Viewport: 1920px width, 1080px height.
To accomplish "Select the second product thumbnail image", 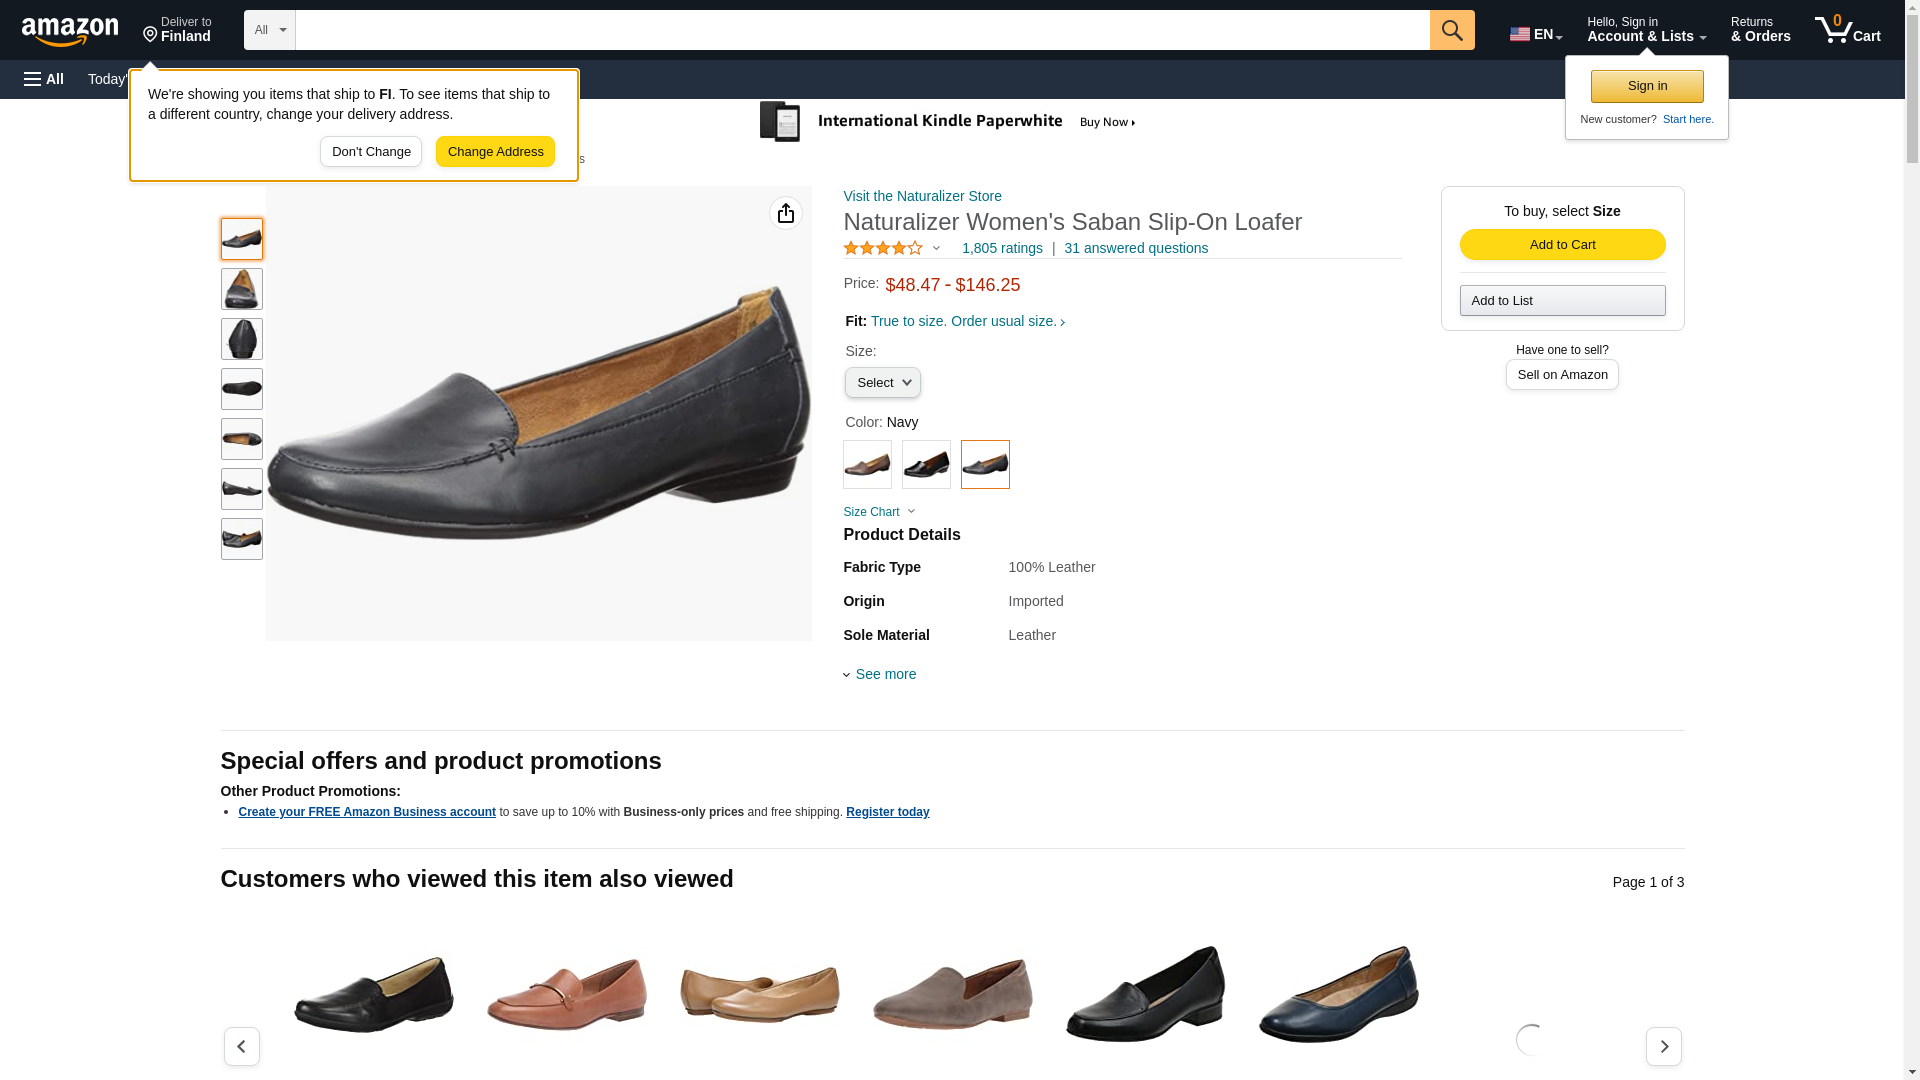I will click(241, 289).
